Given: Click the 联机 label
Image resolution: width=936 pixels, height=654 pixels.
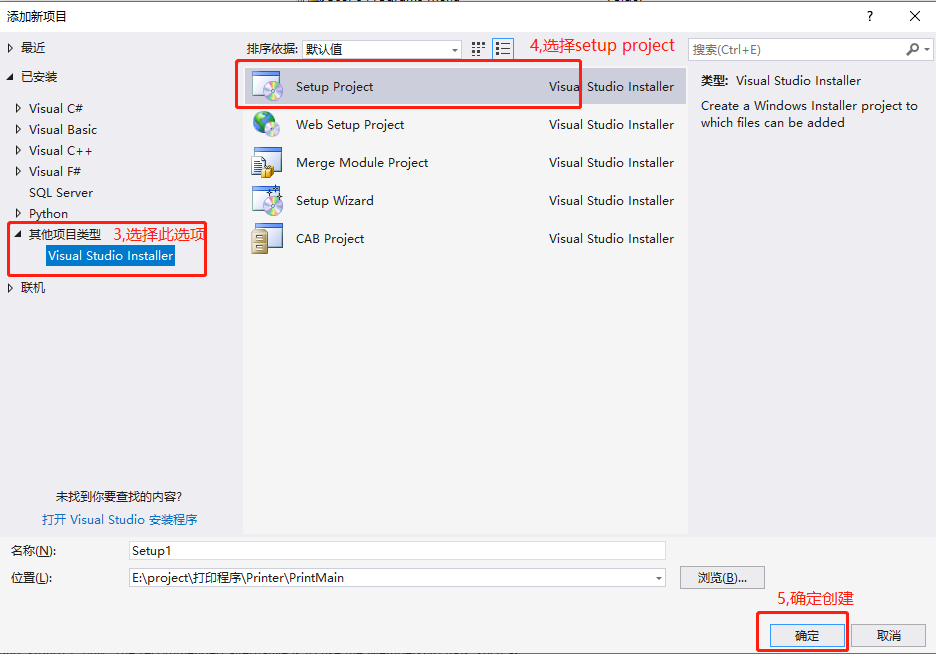Looking at the screenshot, I should click(33, 288).
